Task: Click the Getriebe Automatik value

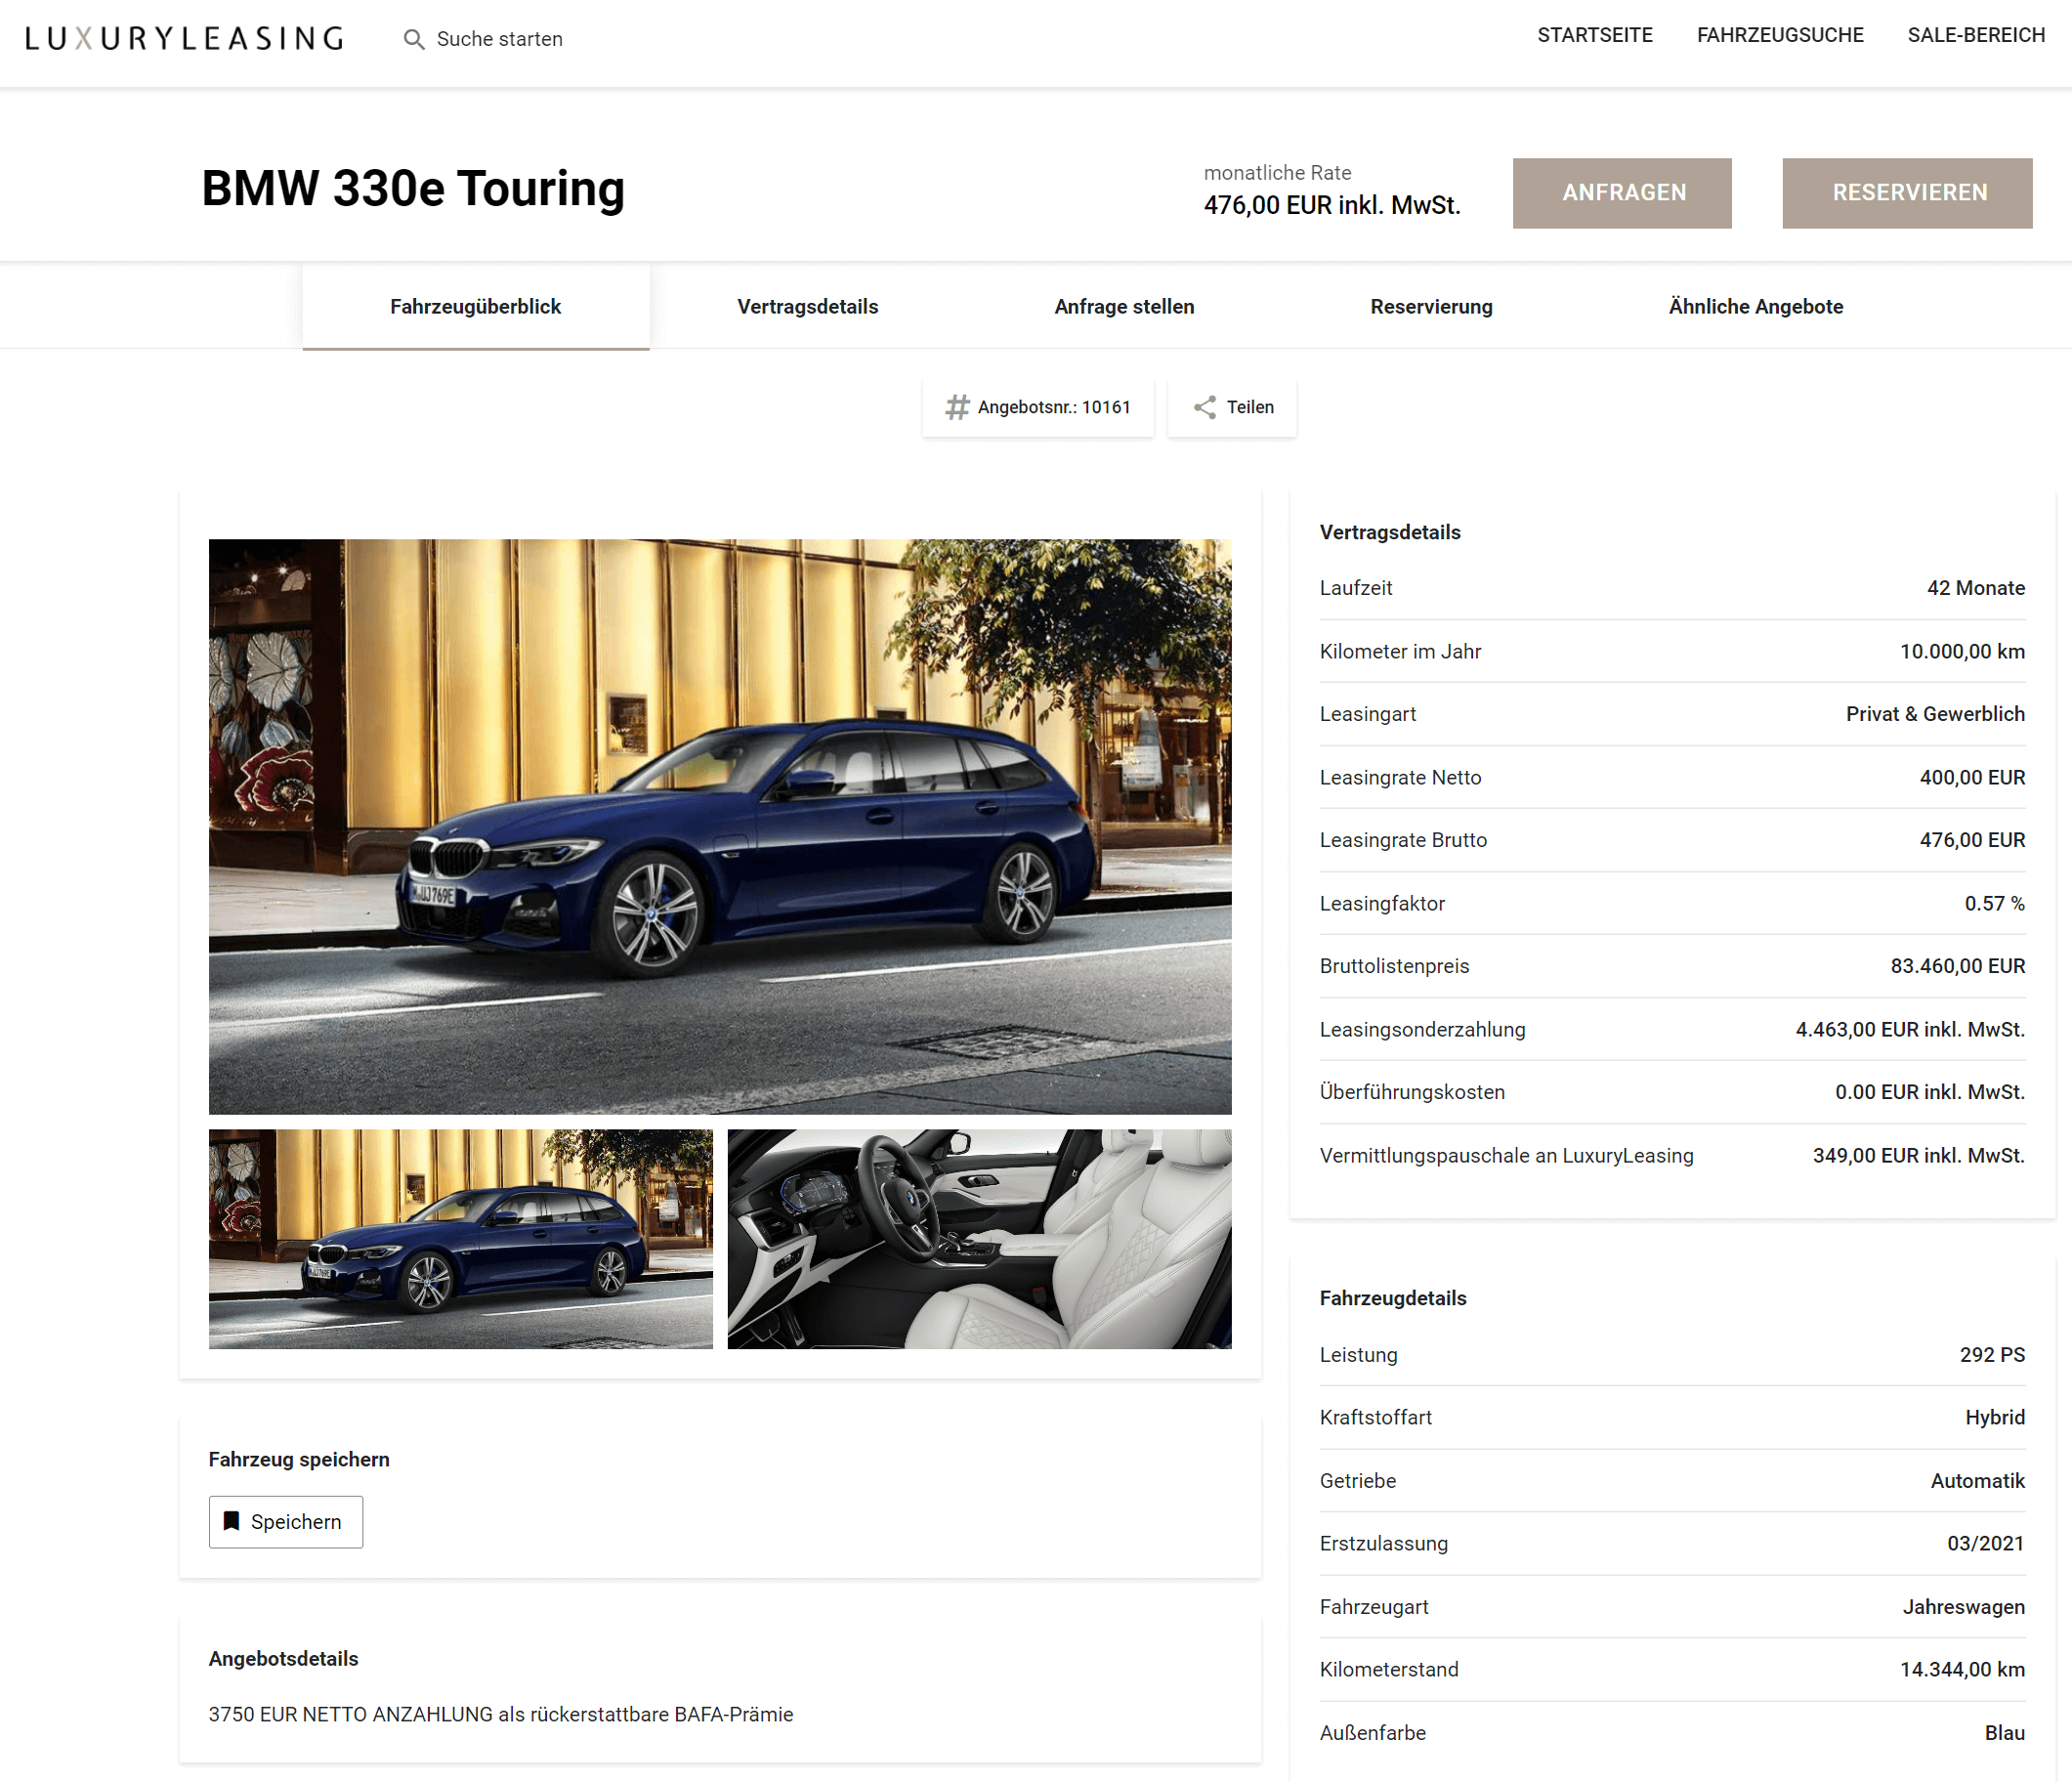Action: 1977,1480
